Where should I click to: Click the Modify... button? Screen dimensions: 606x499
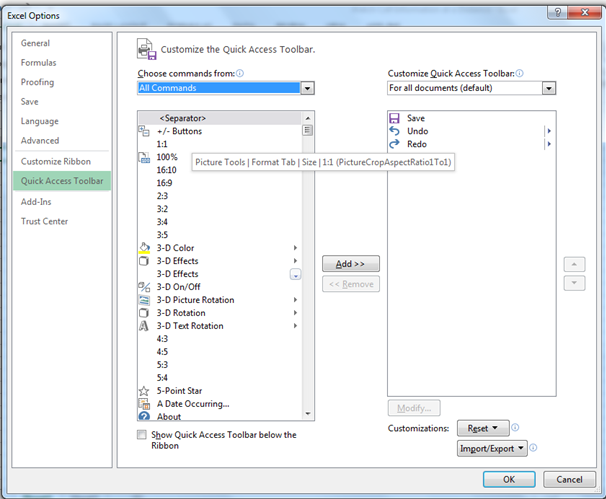(x=414, y=408)
